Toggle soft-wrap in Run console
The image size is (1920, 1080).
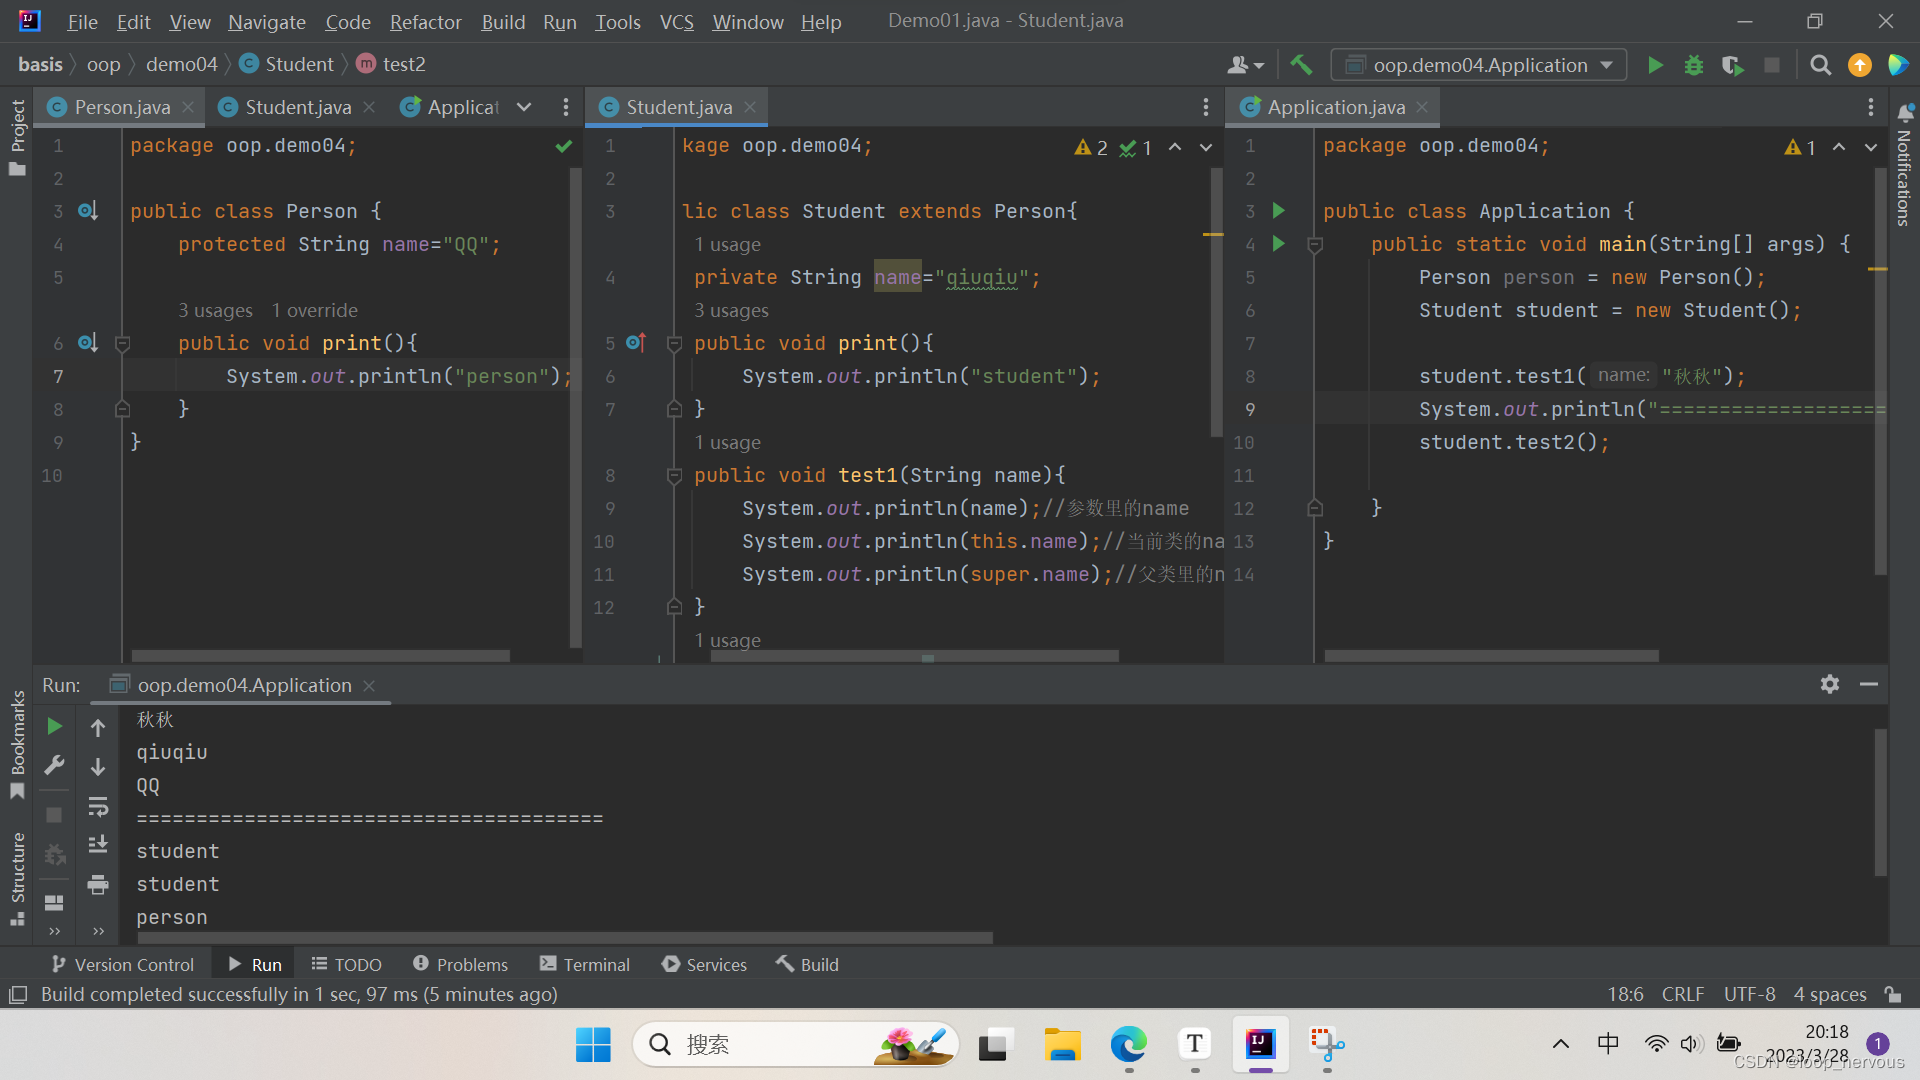tap(98, 806)
